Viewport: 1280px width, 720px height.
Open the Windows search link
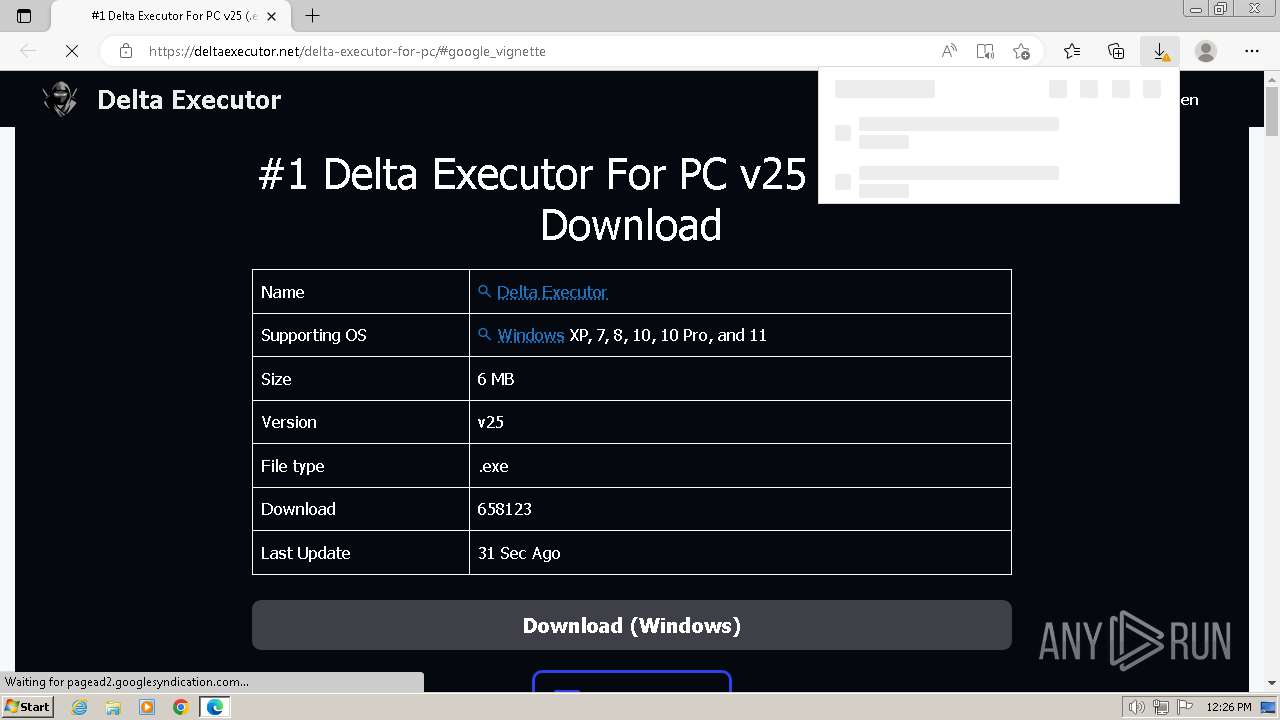(530, 335)
